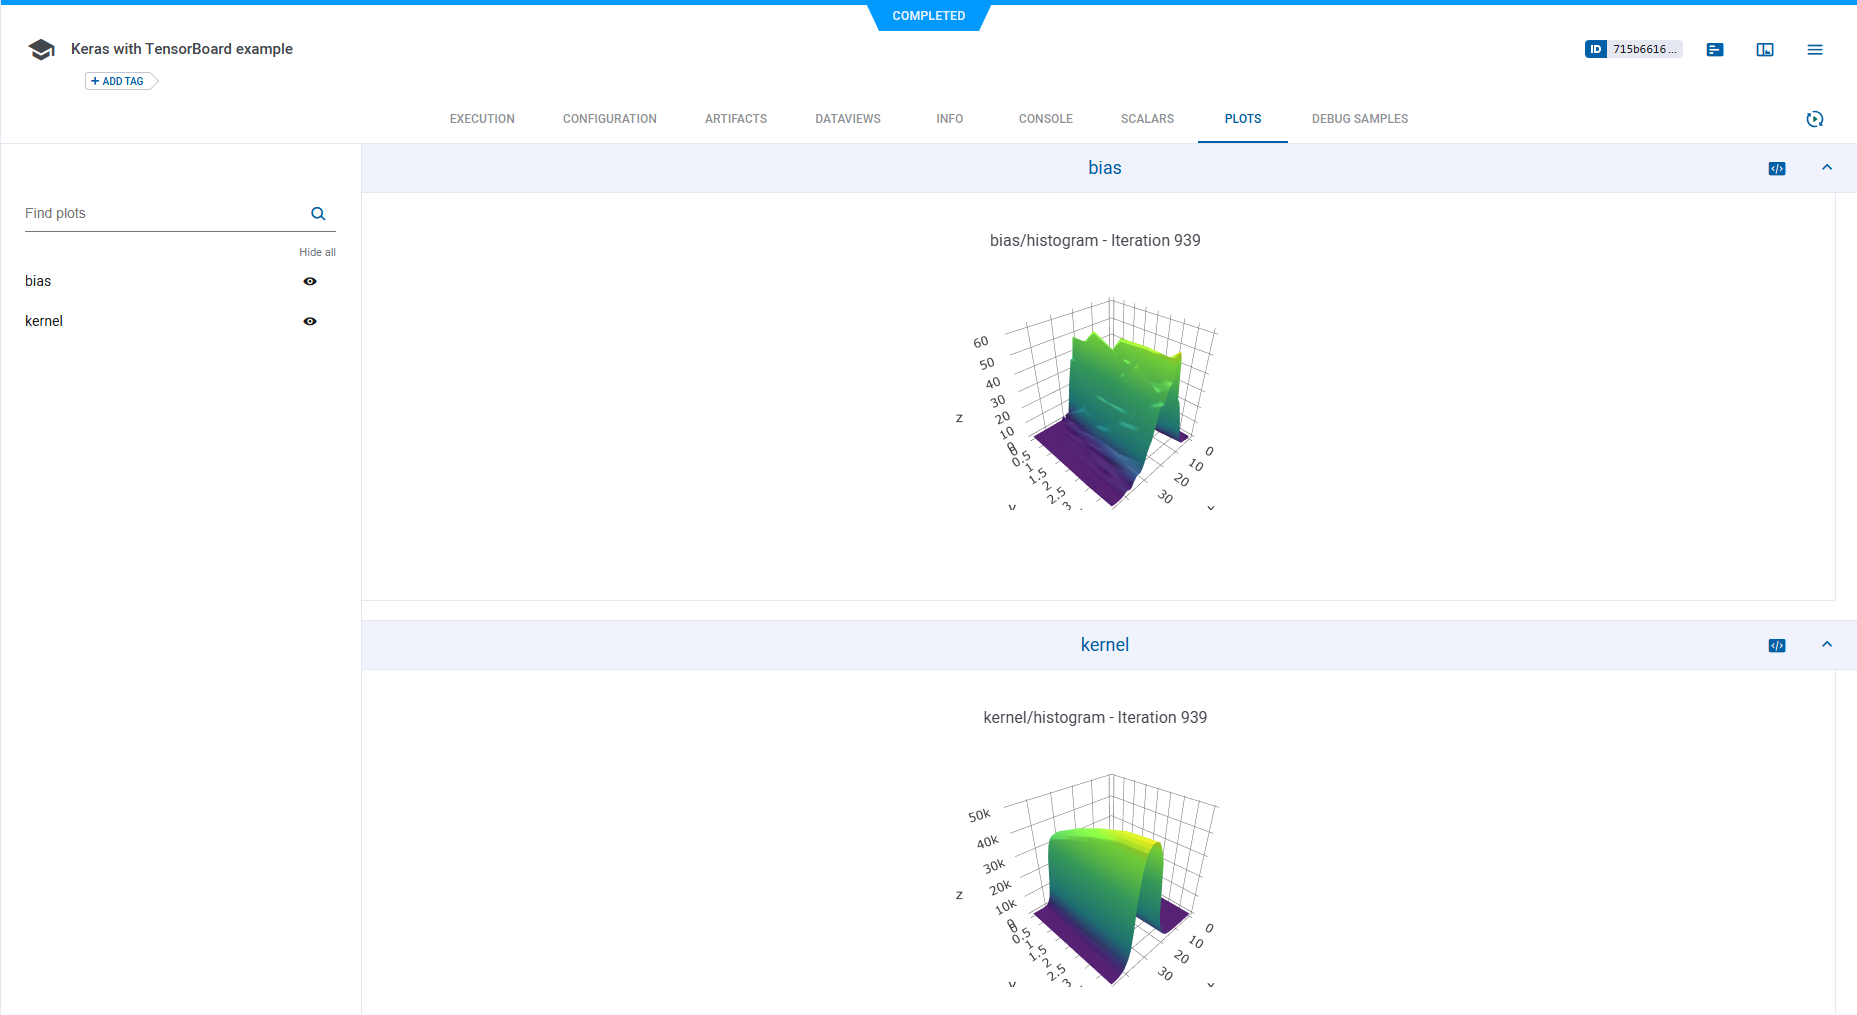Open embed code for the bias plot
Image resolution: width=1857 pixels, height=1015 pixels.
[x=1776, y=168]
